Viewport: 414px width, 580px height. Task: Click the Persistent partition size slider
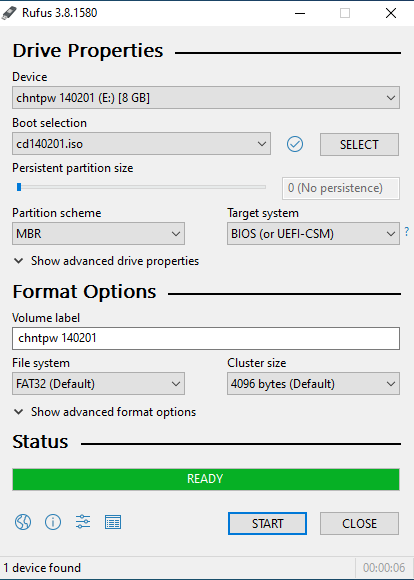pos(141,187)
